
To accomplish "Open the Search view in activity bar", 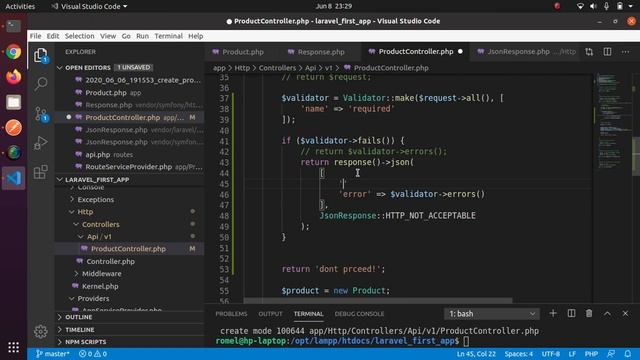I will click(40, 84).
